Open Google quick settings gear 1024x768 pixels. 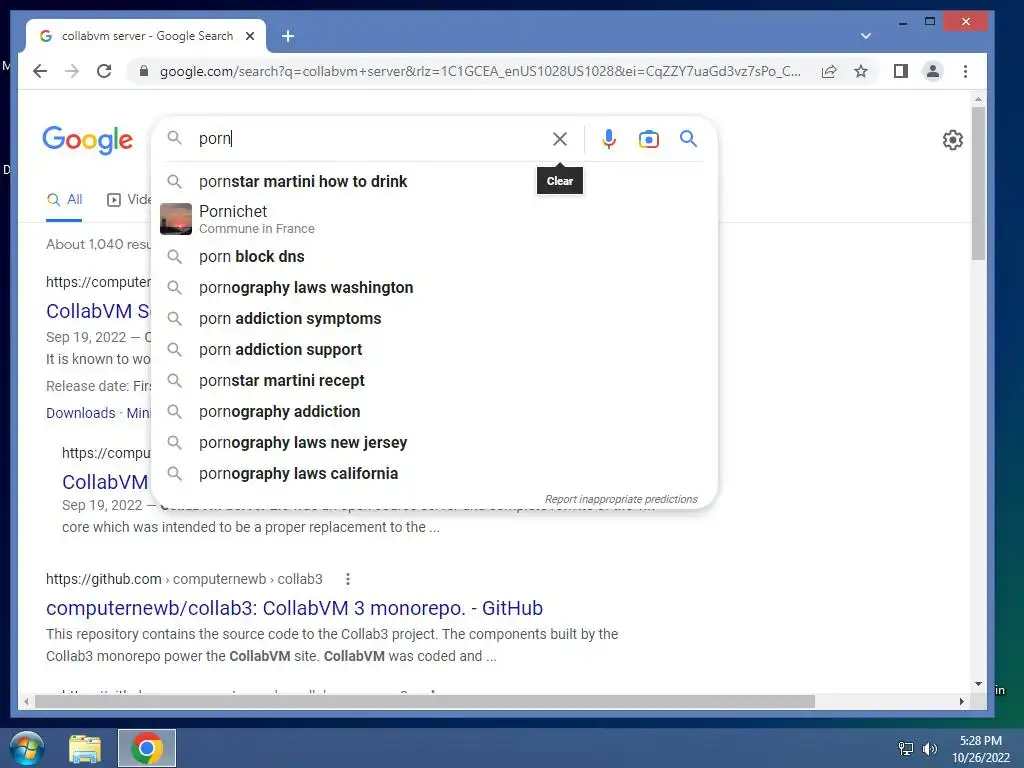coord(953,140)
